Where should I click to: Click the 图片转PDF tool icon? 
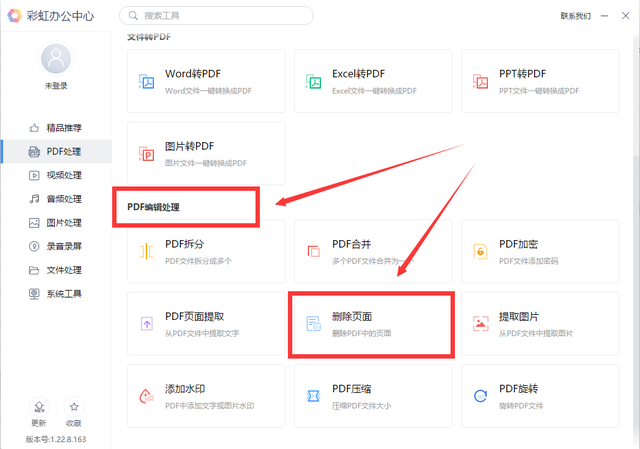pos(146,154)
